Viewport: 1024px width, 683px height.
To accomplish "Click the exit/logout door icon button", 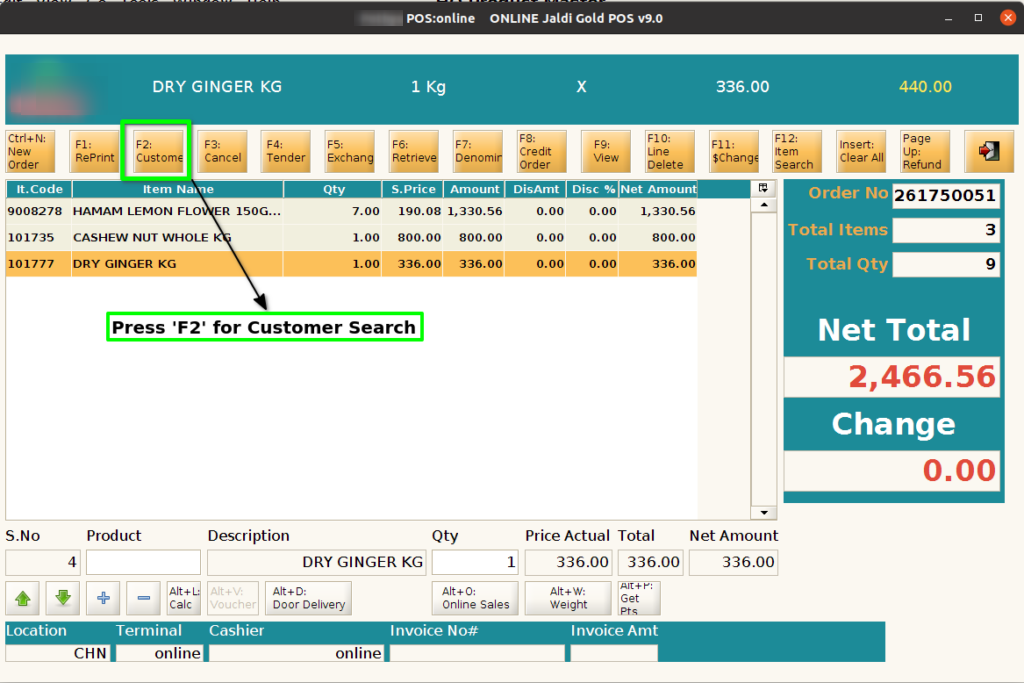I will [989, 151].
